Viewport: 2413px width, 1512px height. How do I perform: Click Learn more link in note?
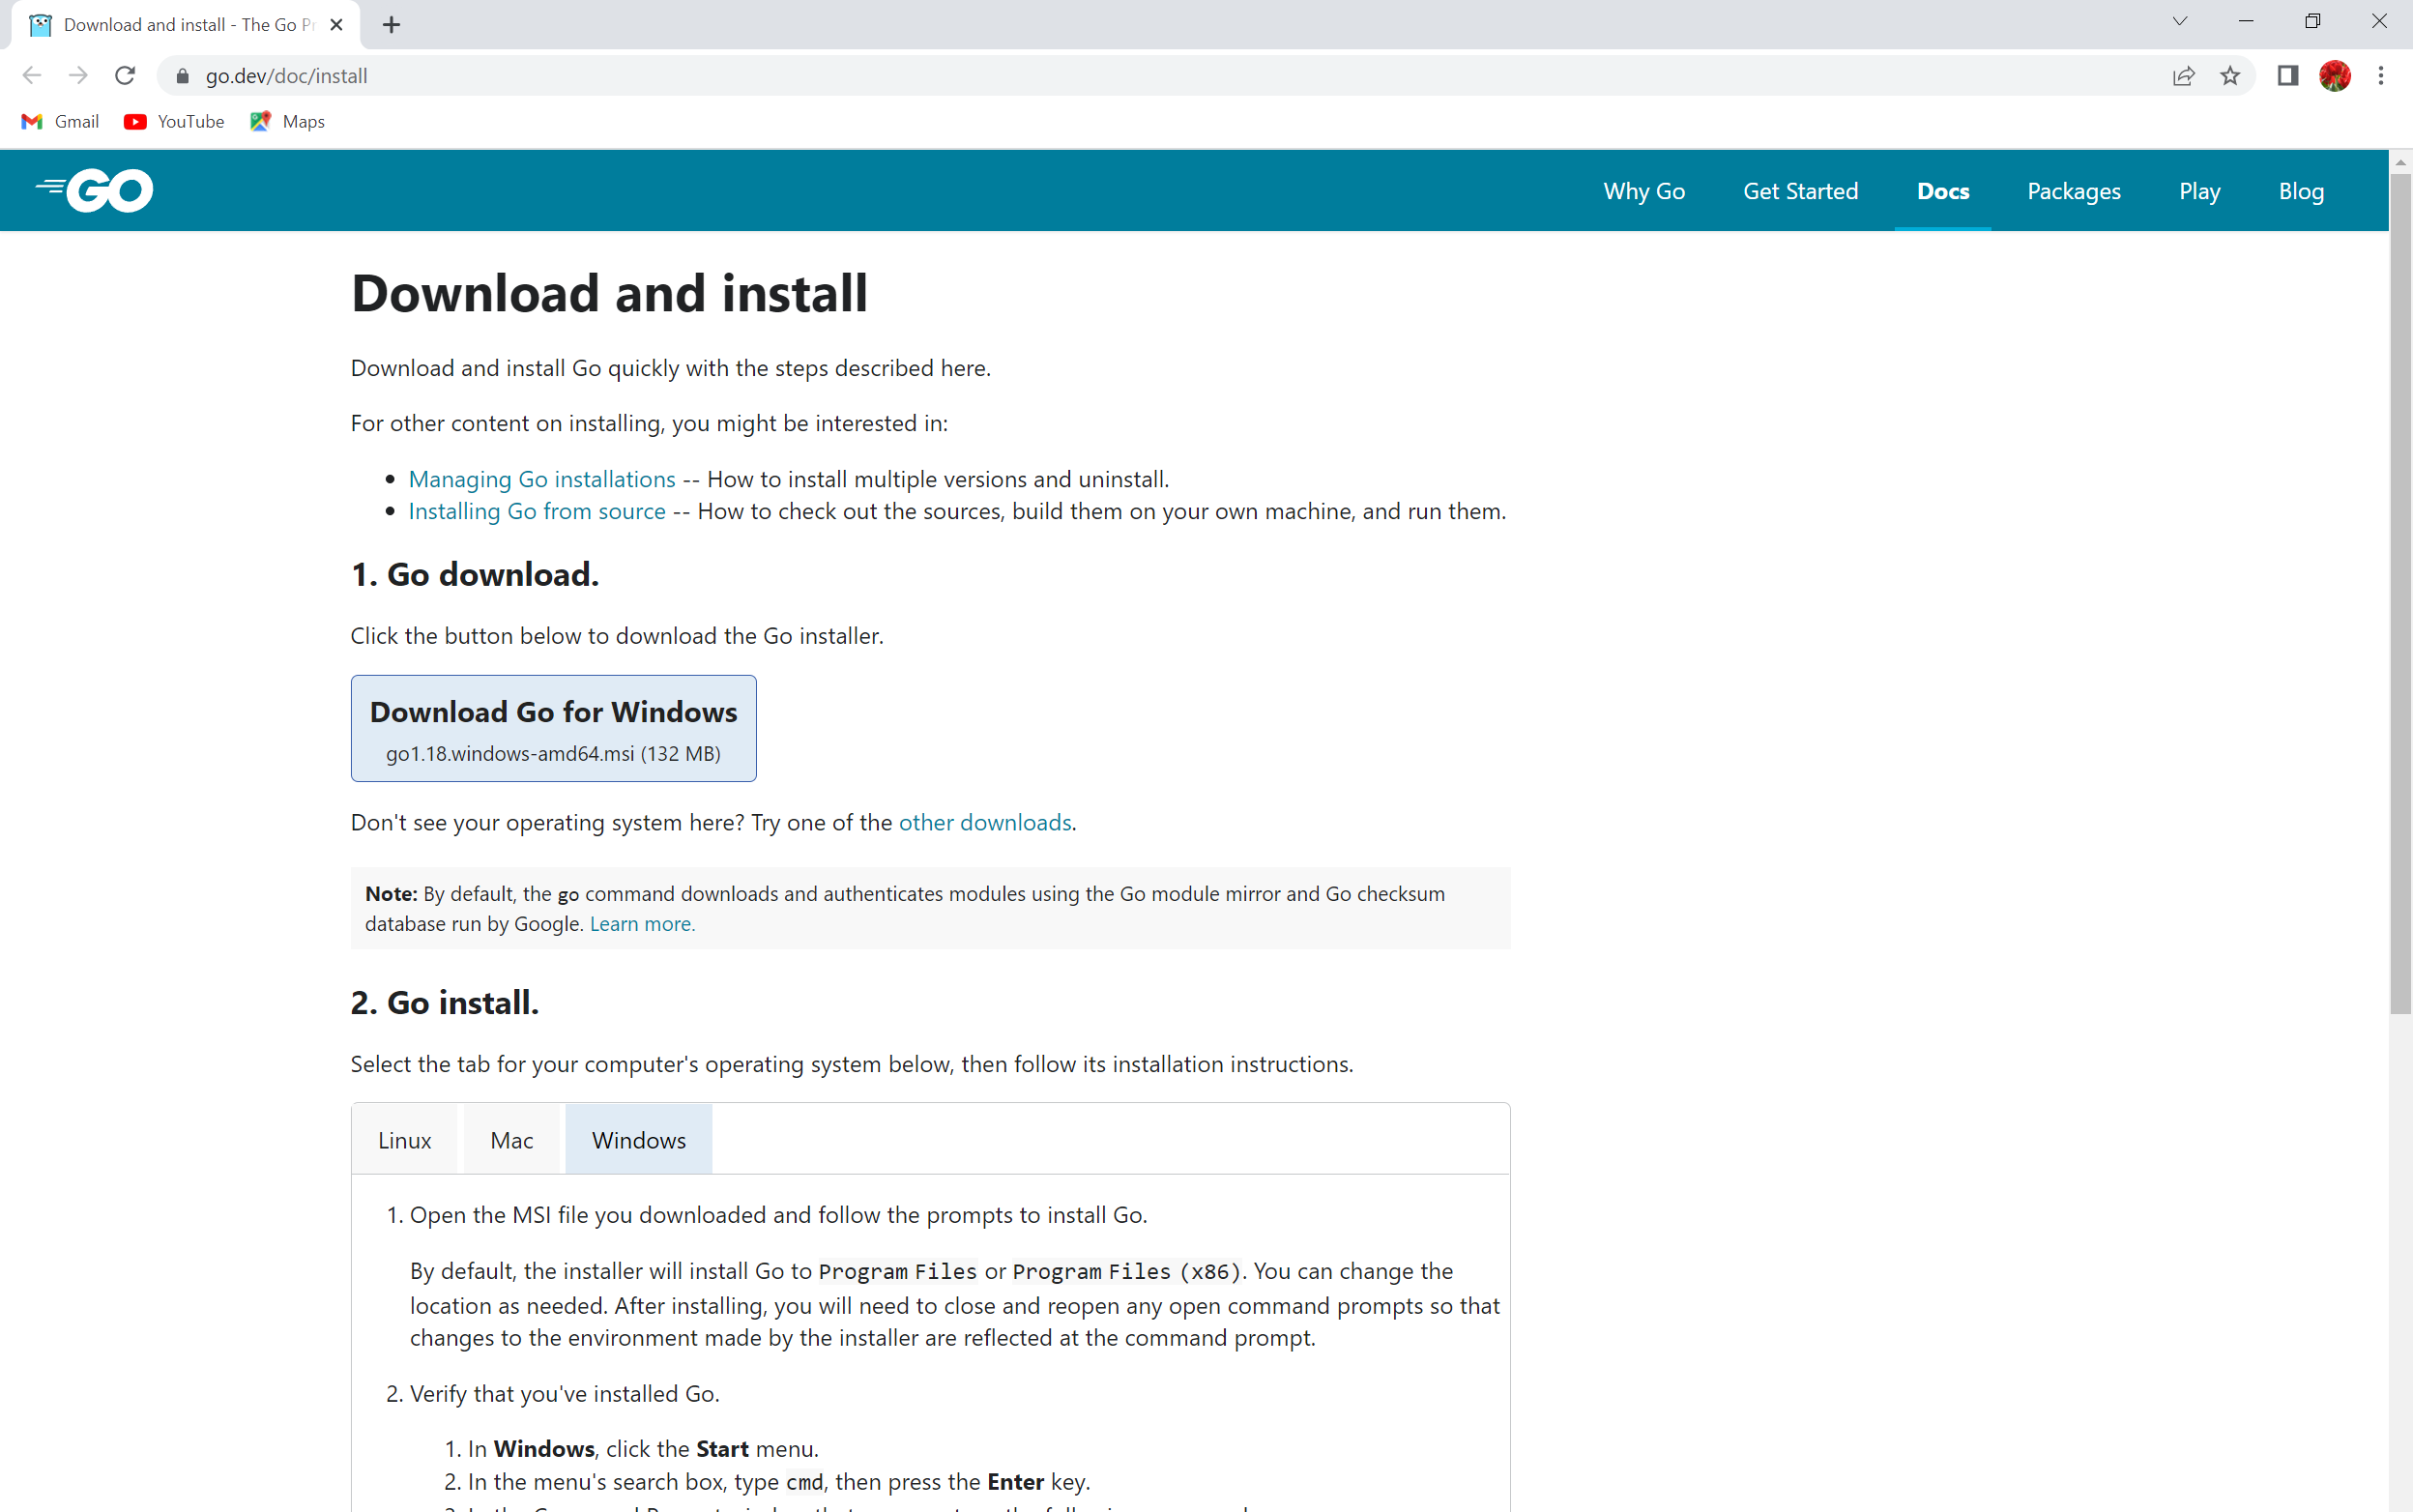(642, 923)
